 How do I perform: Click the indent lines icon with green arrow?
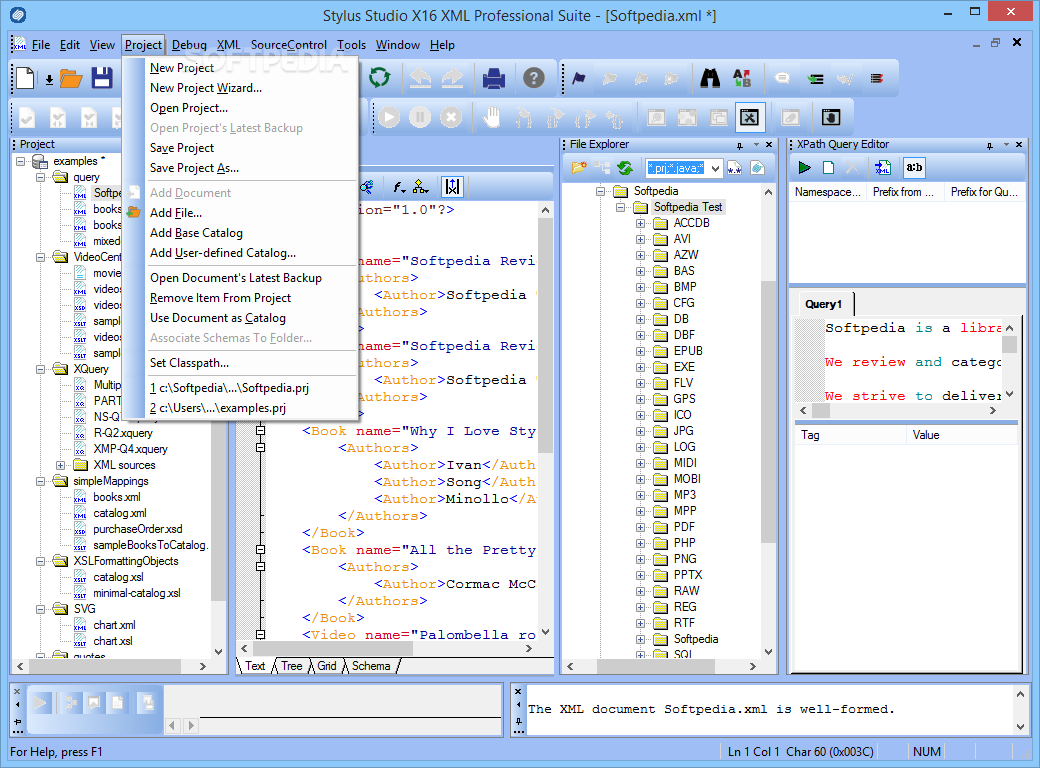click(815, 79)
